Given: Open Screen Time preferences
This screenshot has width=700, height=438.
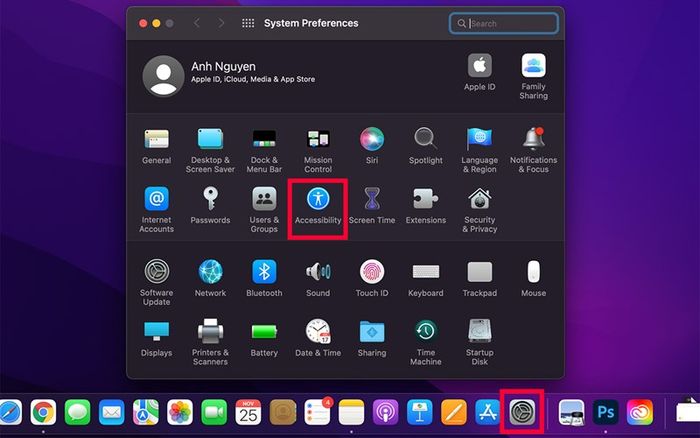Looking at the screenshot, I should [372, 206].
